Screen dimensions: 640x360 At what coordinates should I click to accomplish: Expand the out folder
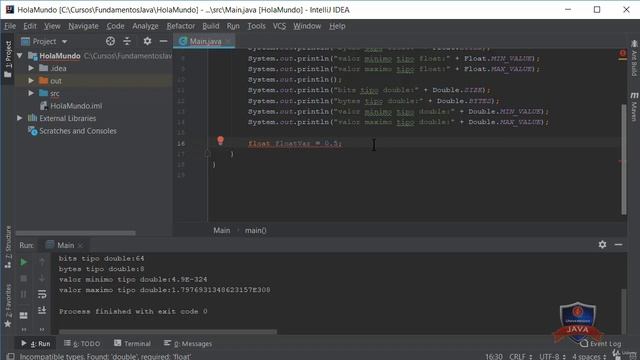click(31, 81)
